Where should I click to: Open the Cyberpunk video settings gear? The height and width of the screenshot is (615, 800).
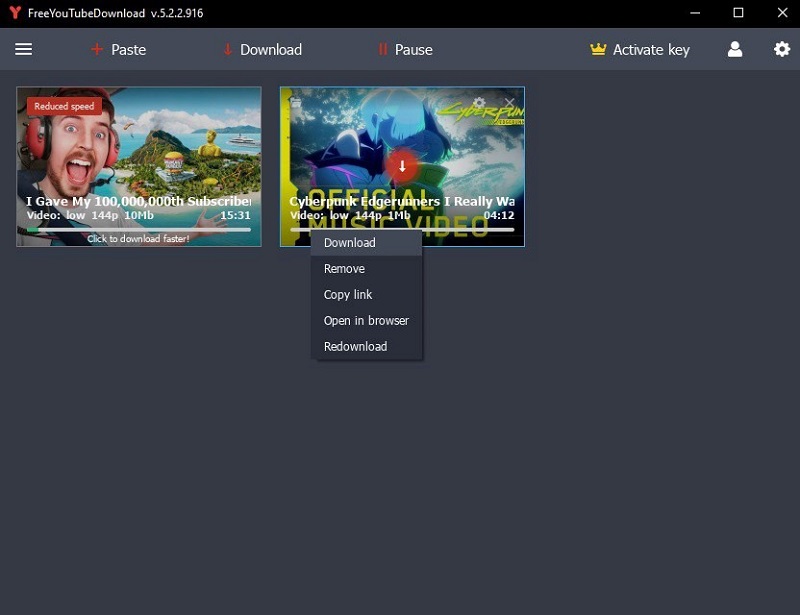pyautogui.click(x=479, y=103)
